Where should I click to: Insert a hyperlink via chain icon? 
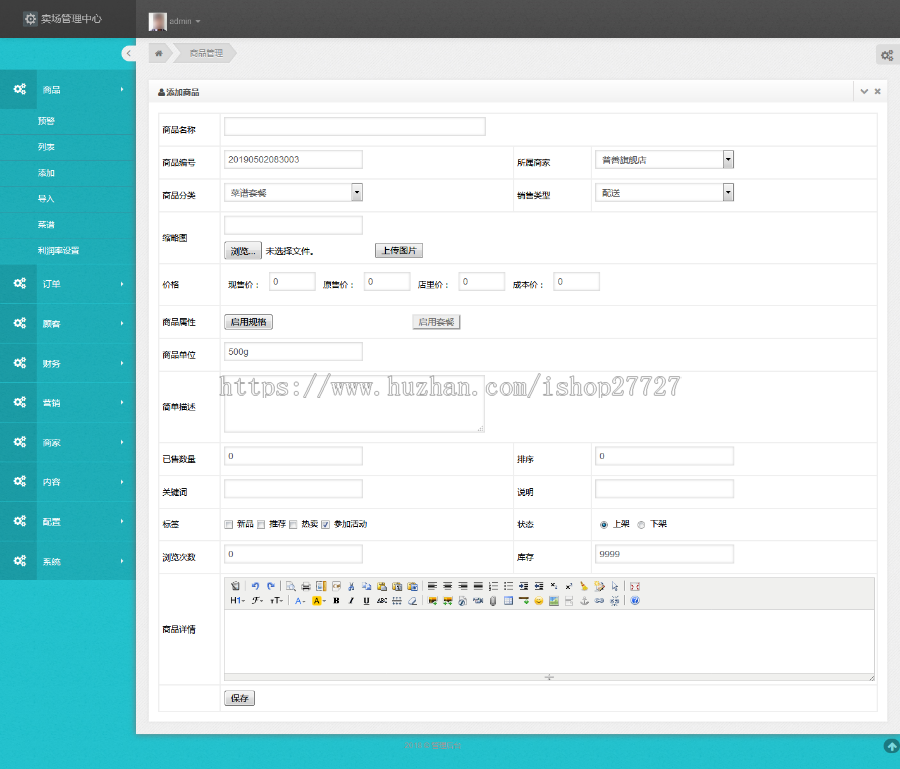click(599, 601)
